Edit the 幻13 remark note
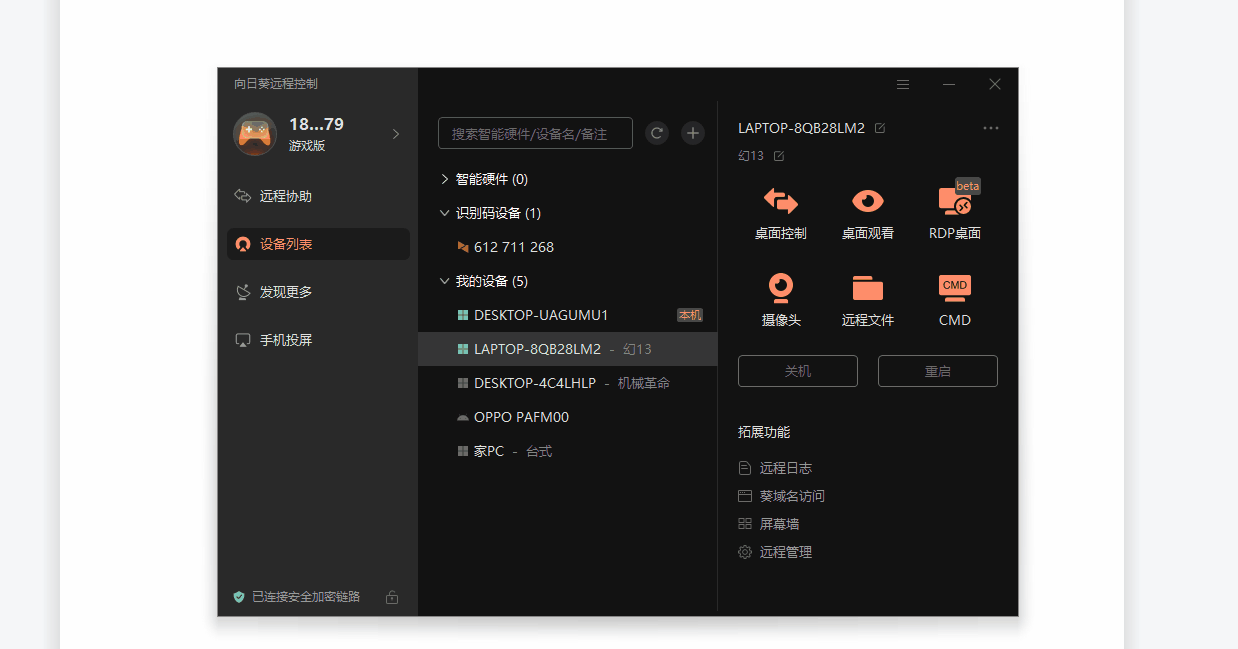This screenshot has height=649, width=1238. click(779, 156)
